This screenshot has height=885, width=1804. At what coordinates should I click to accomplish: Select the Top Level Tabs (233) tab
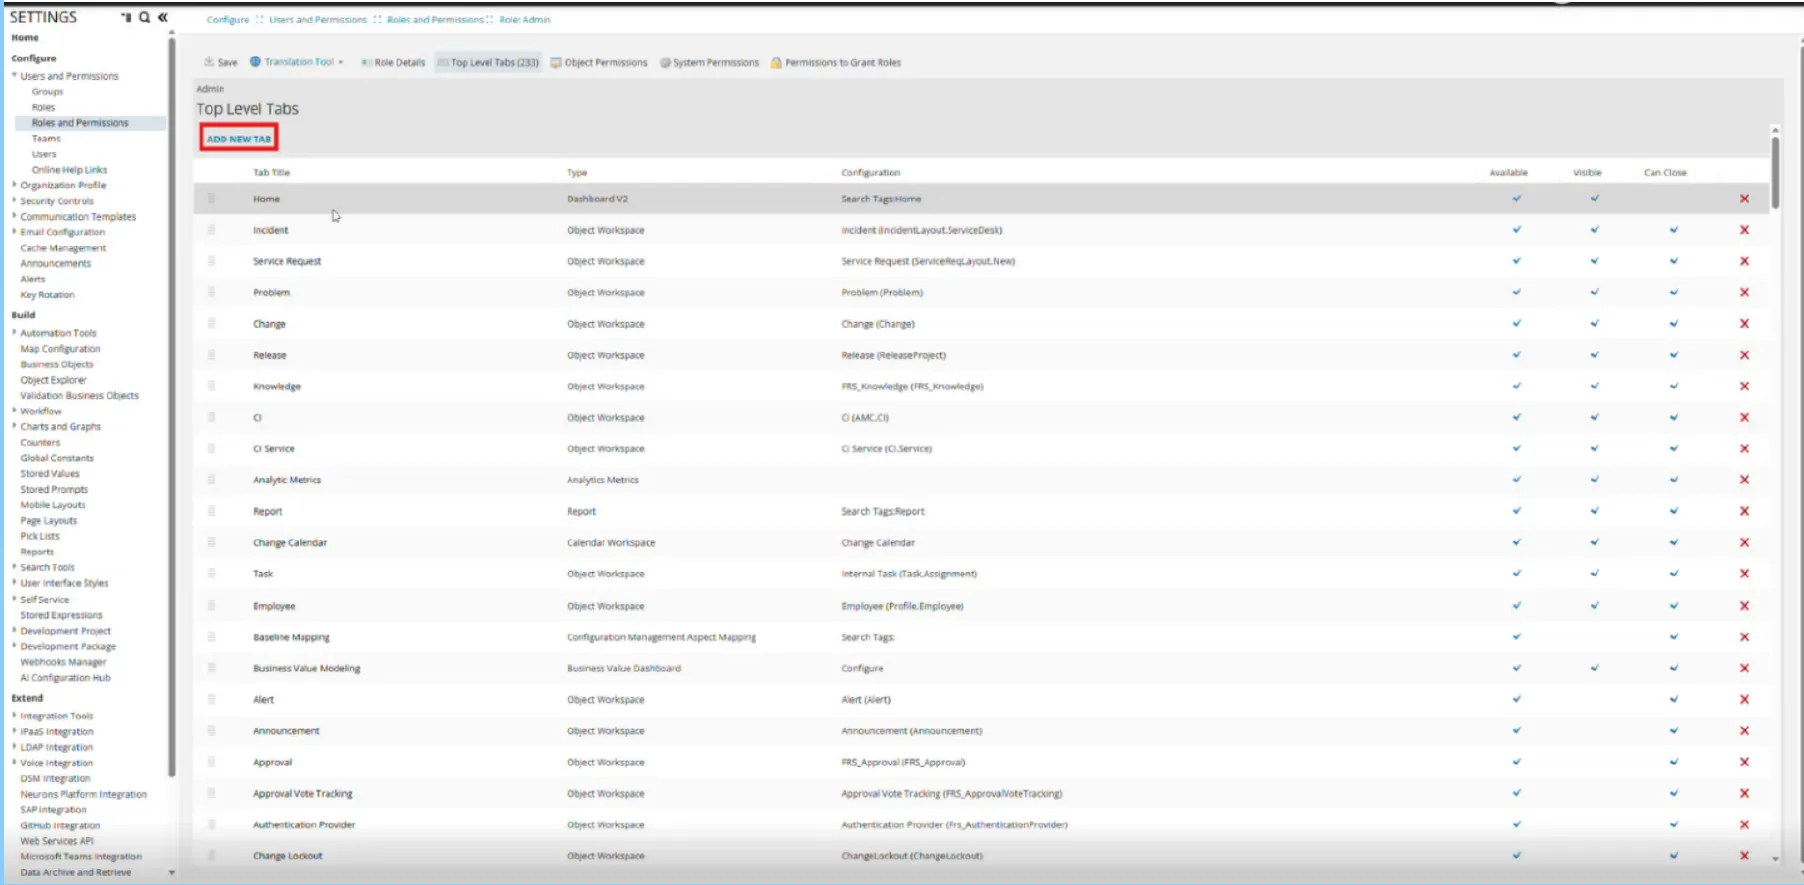[488, 62]
